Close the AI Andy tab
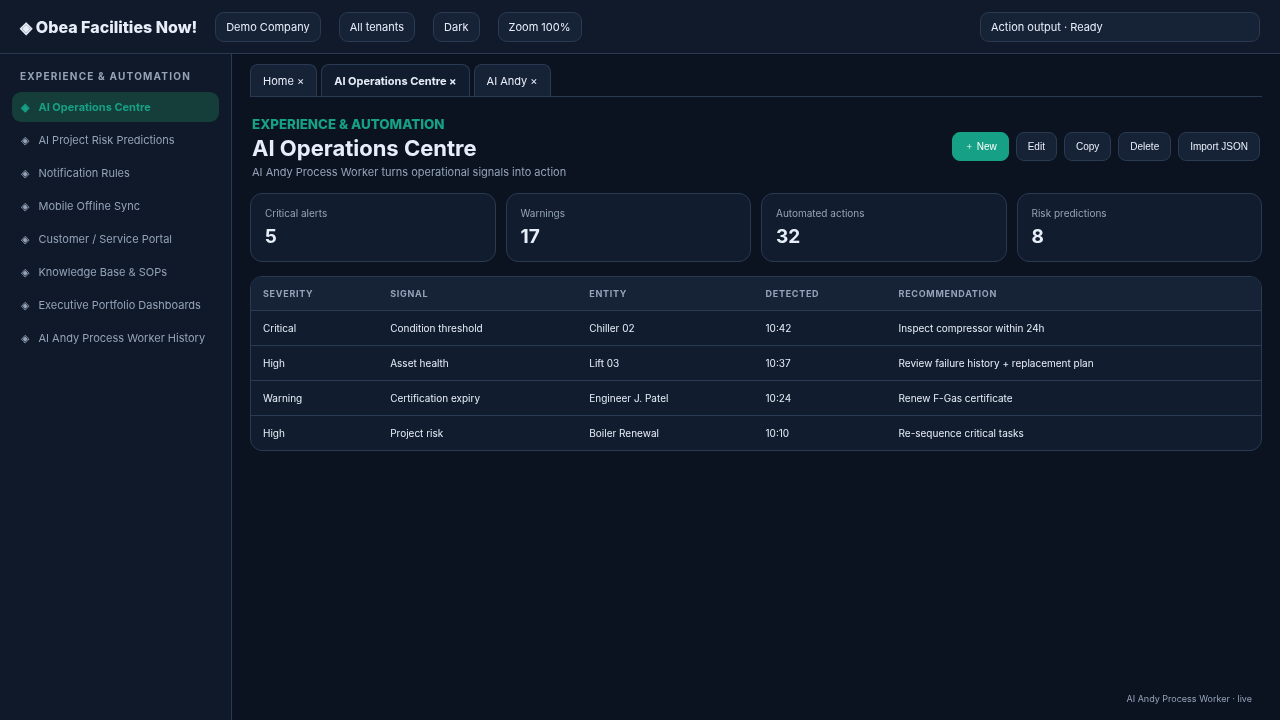Image resolution: width=1280 pixels, height=720 pixels. coord(533,82)
